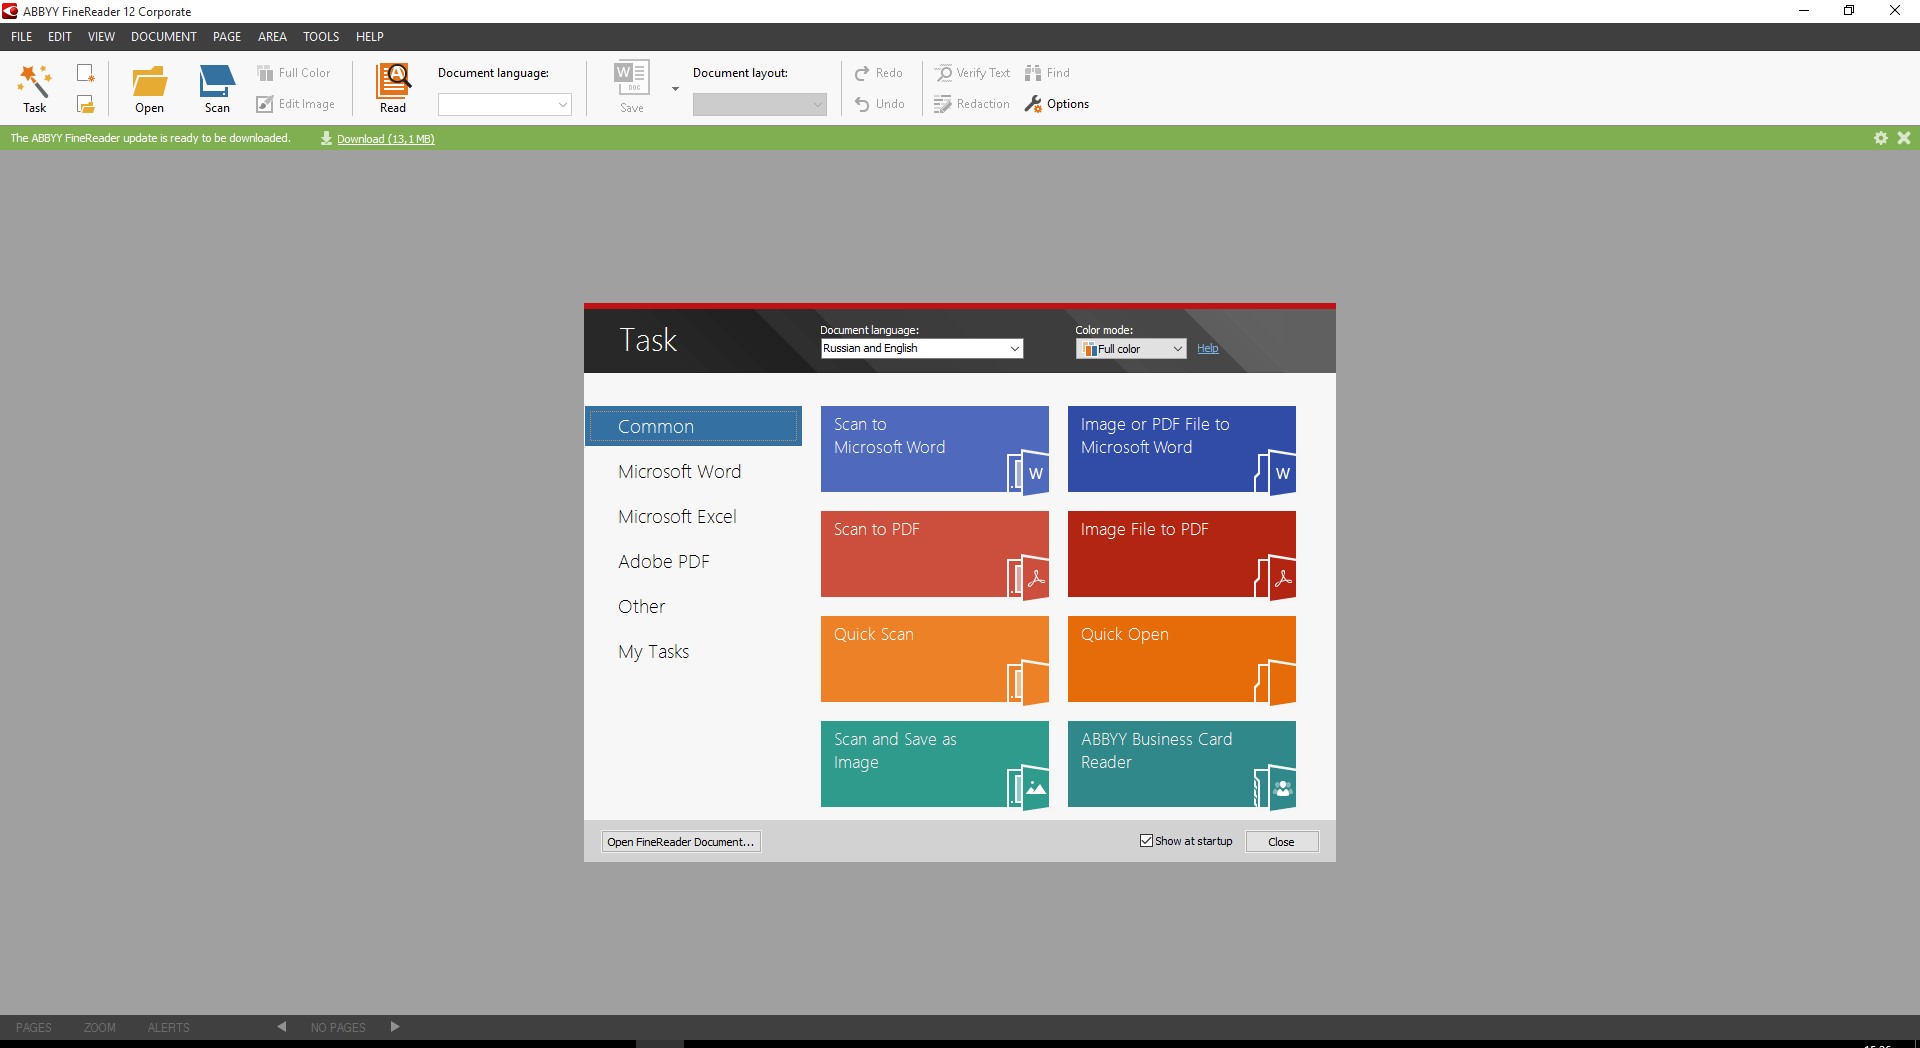Click the Open folder icon in toolbar
Viewport: 1920px width, 1048px height.
[150, 82]
